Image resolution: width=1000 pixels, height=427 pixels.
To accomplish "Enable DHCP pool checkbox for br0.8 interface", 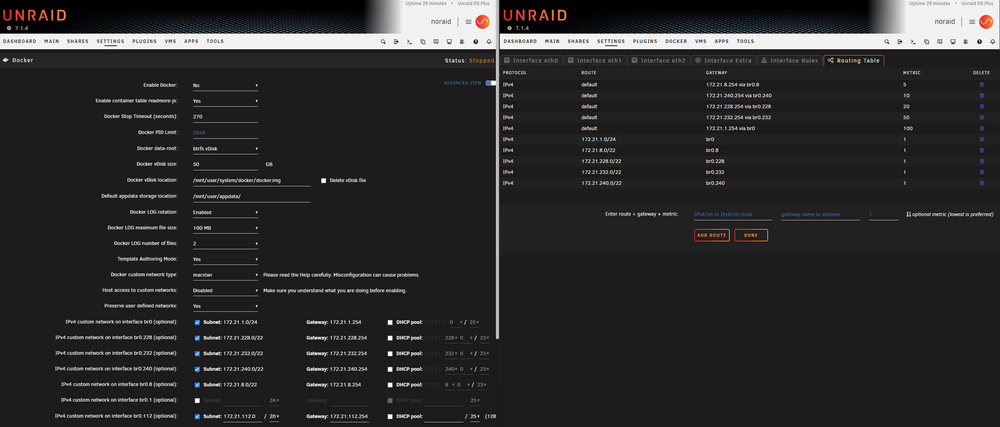I will (x=390, y=385).
